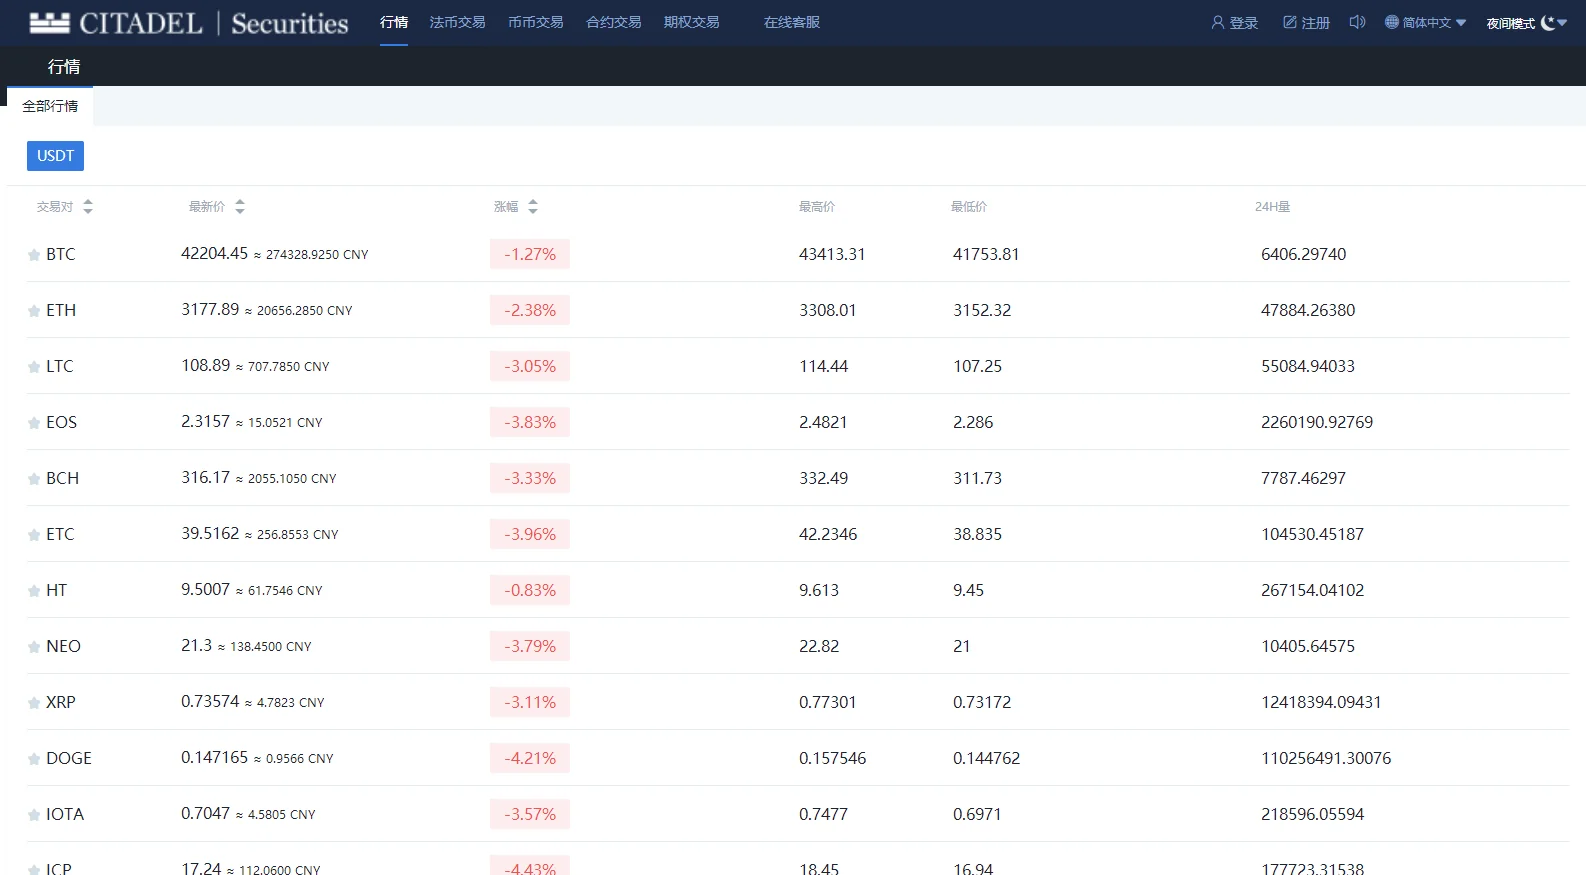Open the HT market row
Screen dimensions: 1586x875
coord(56,590)
